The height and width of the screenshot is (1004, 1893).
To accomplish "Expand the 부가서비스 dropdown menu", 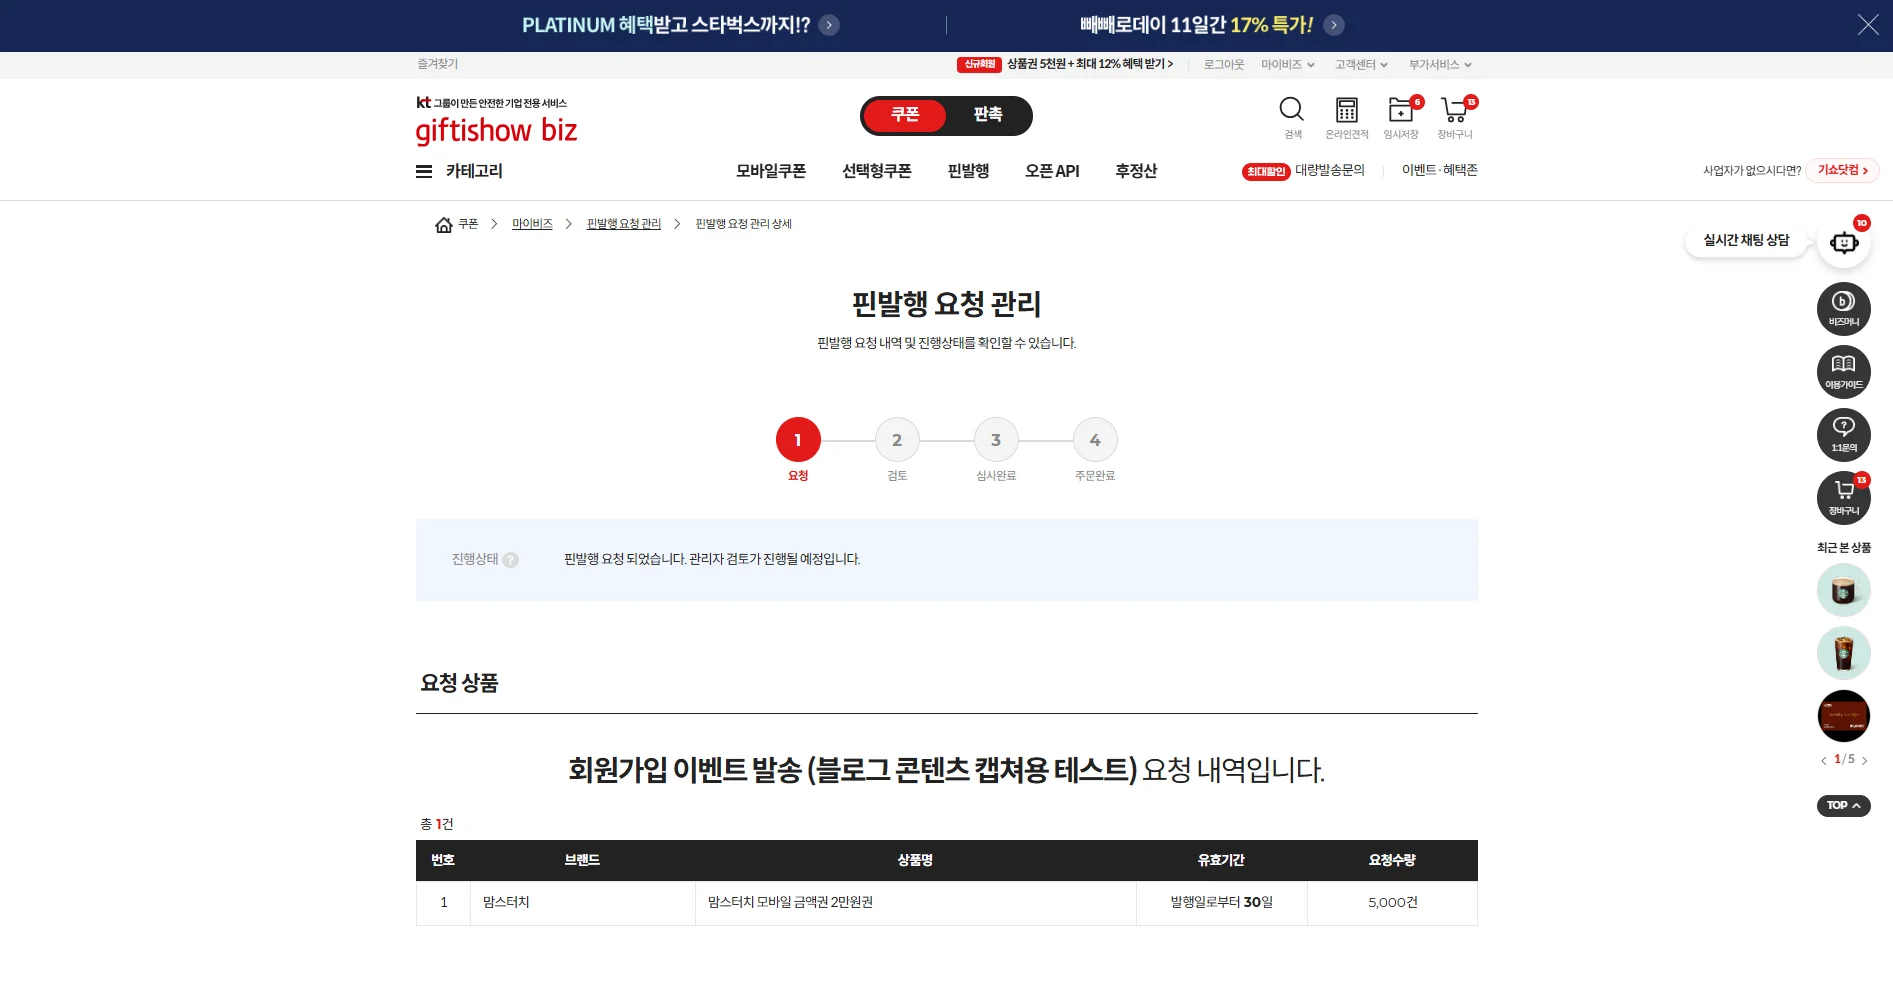I will click(1439, 65).
